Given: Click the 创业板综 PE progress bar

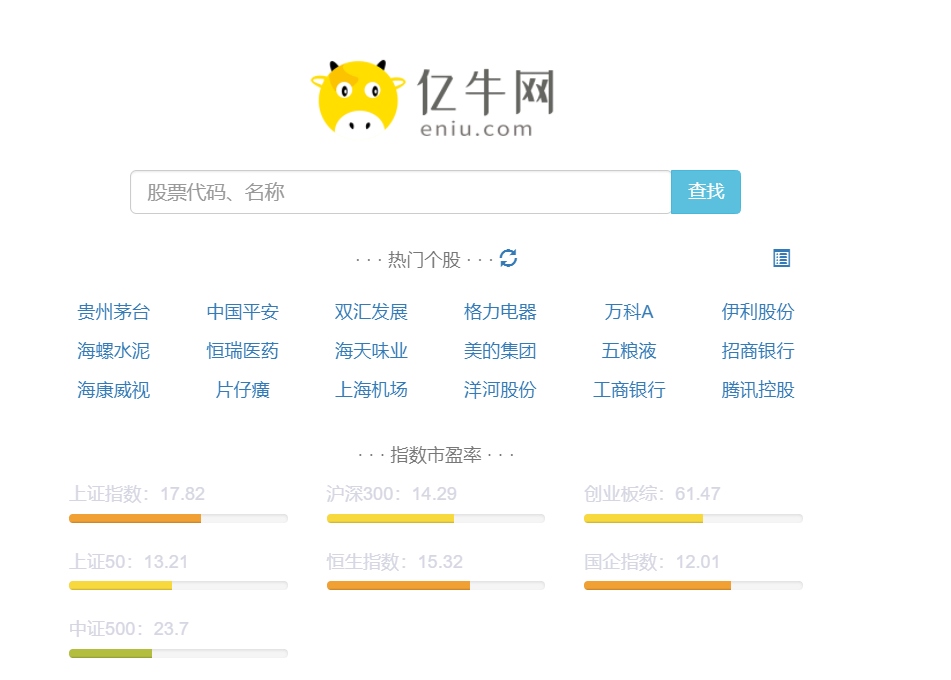Looking at the screenshot, I should click(x=693, y=518).
